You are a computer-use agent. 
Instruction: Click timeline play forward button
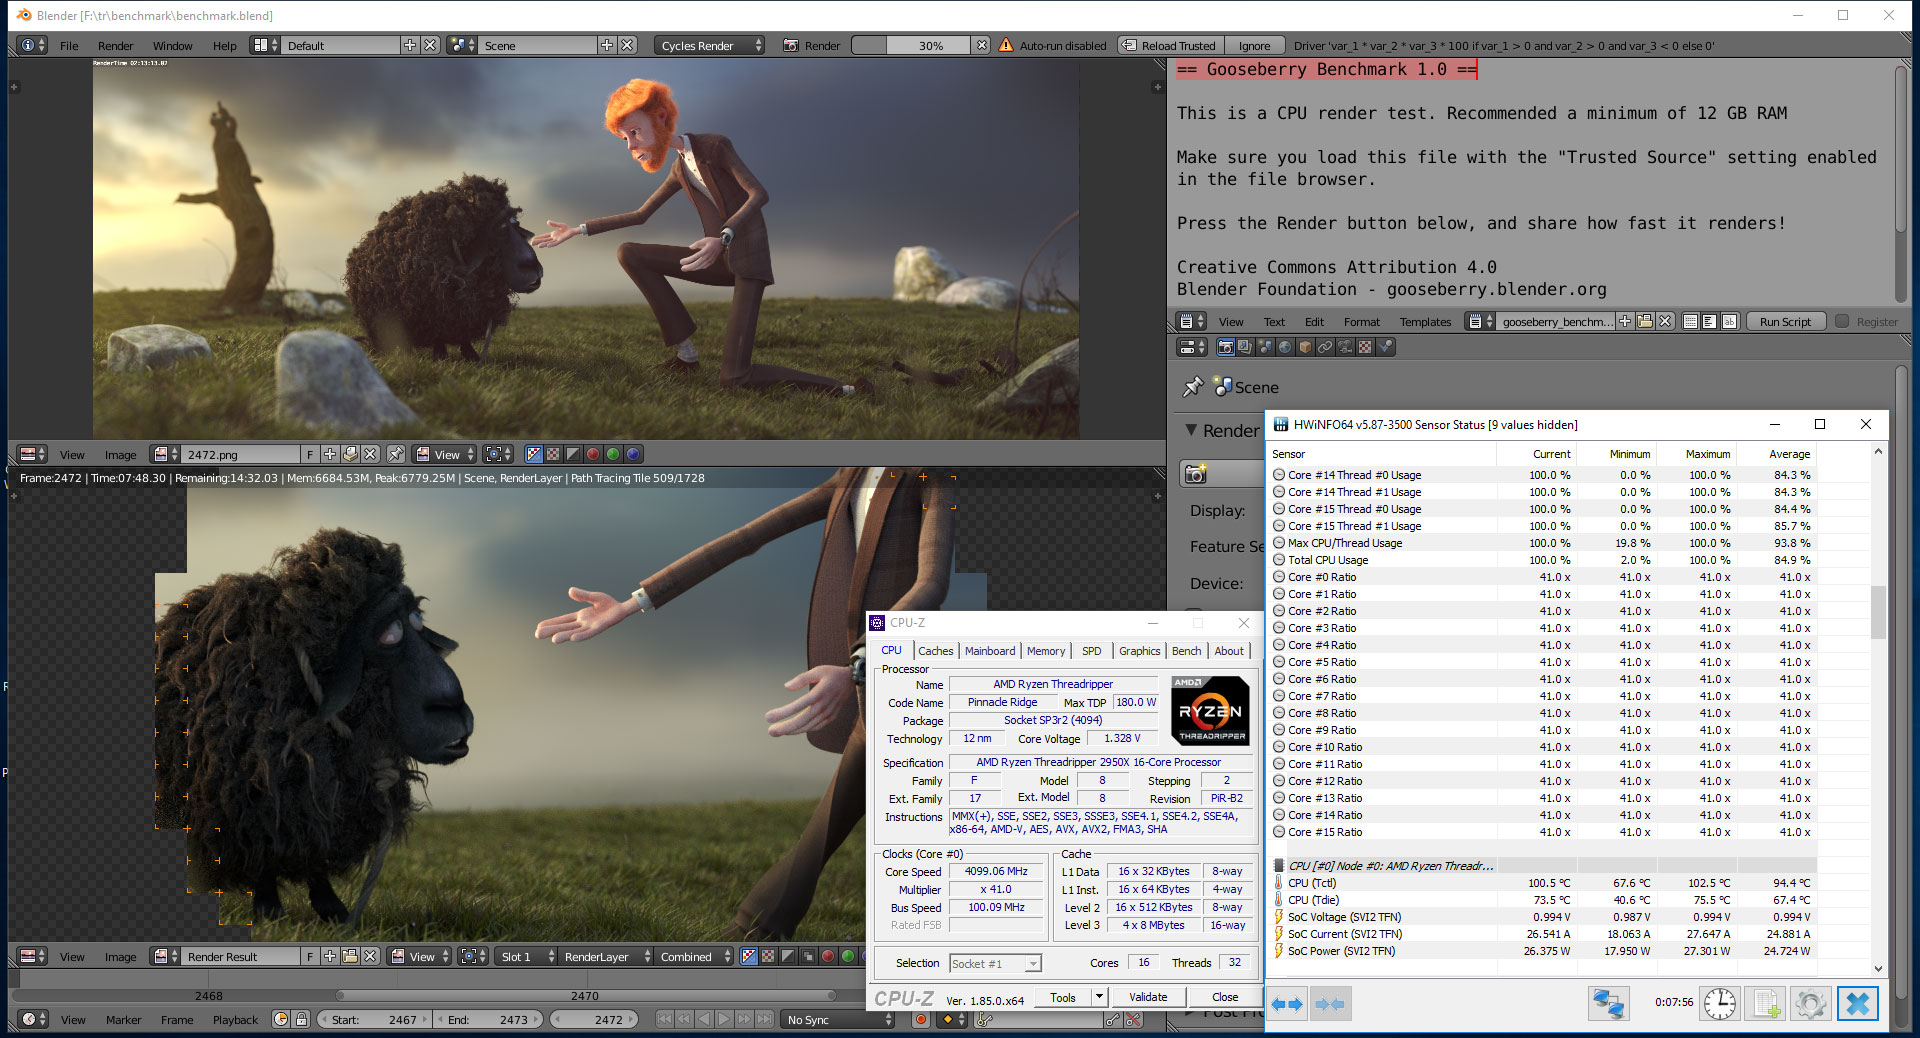(x=724, y=1019)
